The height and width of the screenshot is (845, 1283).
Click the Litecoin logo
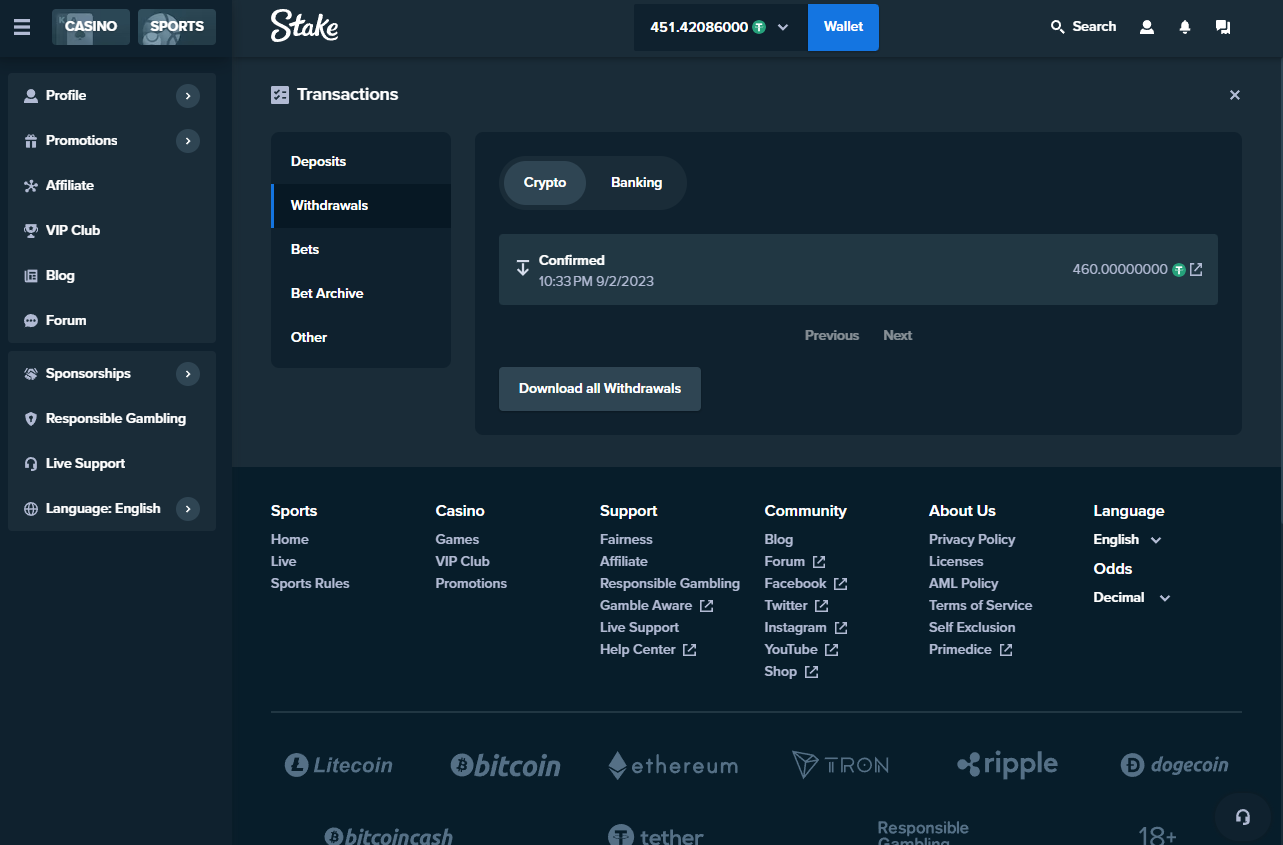coord(338,765)
